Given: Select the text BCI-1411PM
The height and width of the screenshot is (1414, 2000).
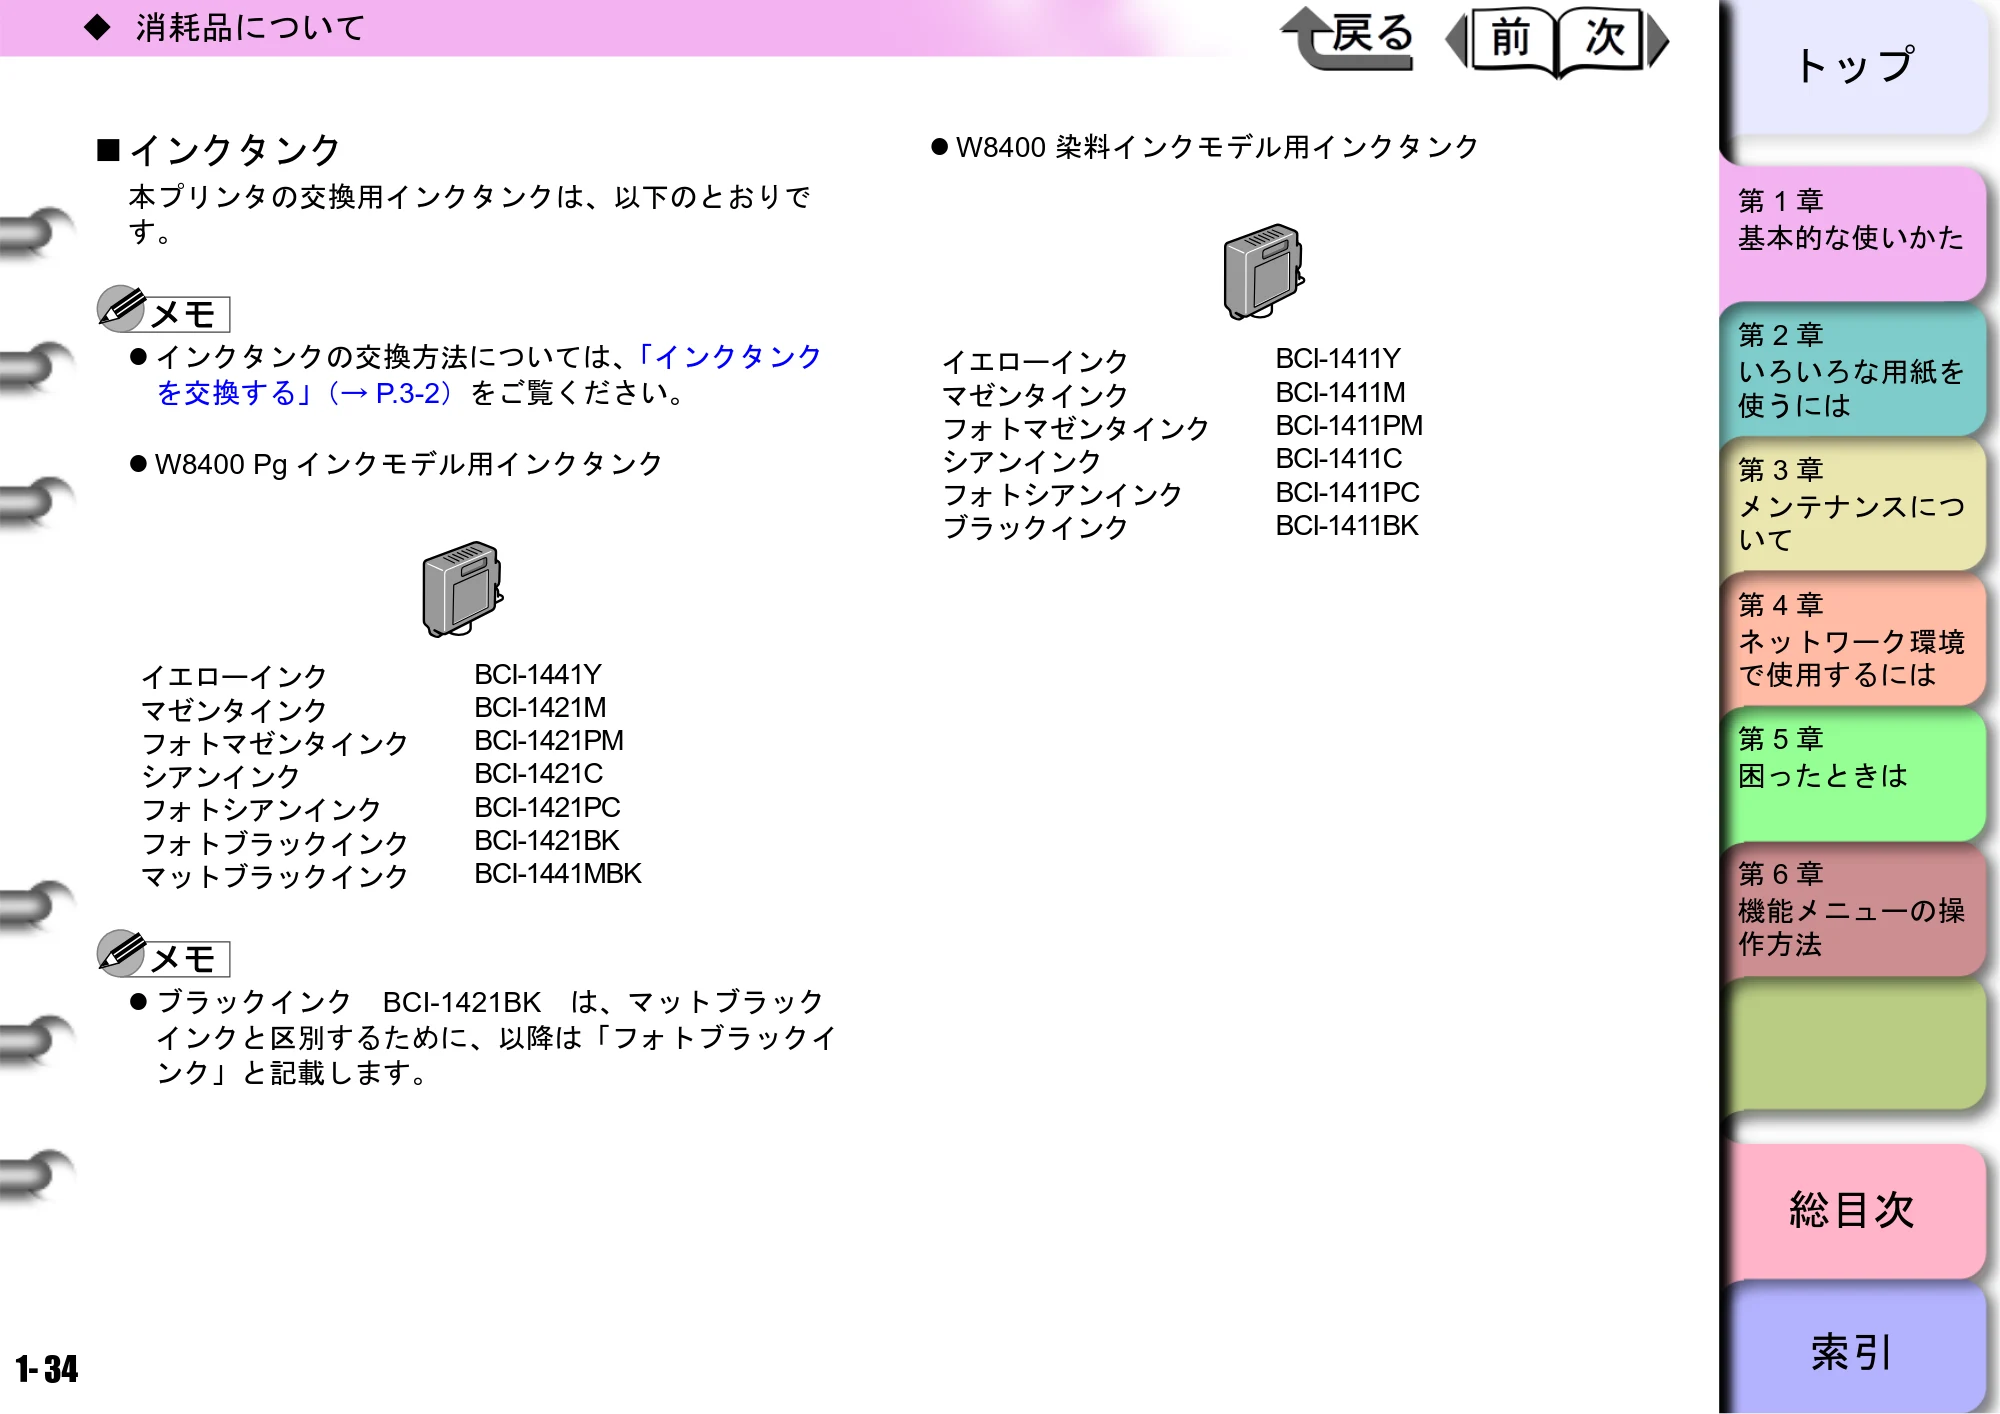Looking at the screenshot, I should point(1349,426).
